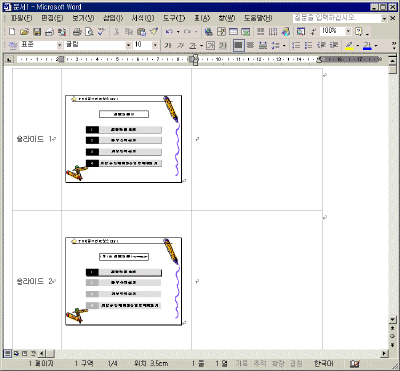Click the Open folder icon

24,32
